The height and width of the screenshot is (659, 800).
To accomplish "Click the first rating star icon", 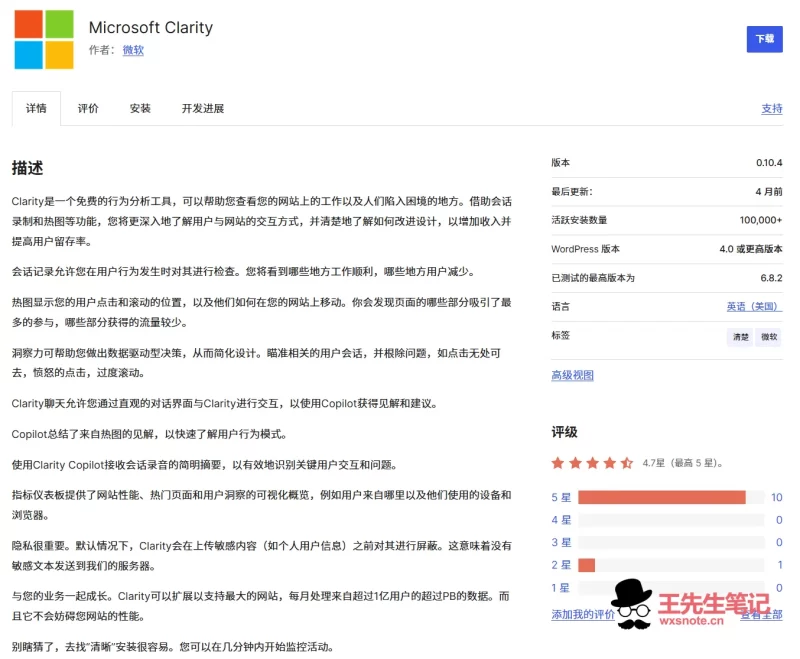I will (558, 463).
